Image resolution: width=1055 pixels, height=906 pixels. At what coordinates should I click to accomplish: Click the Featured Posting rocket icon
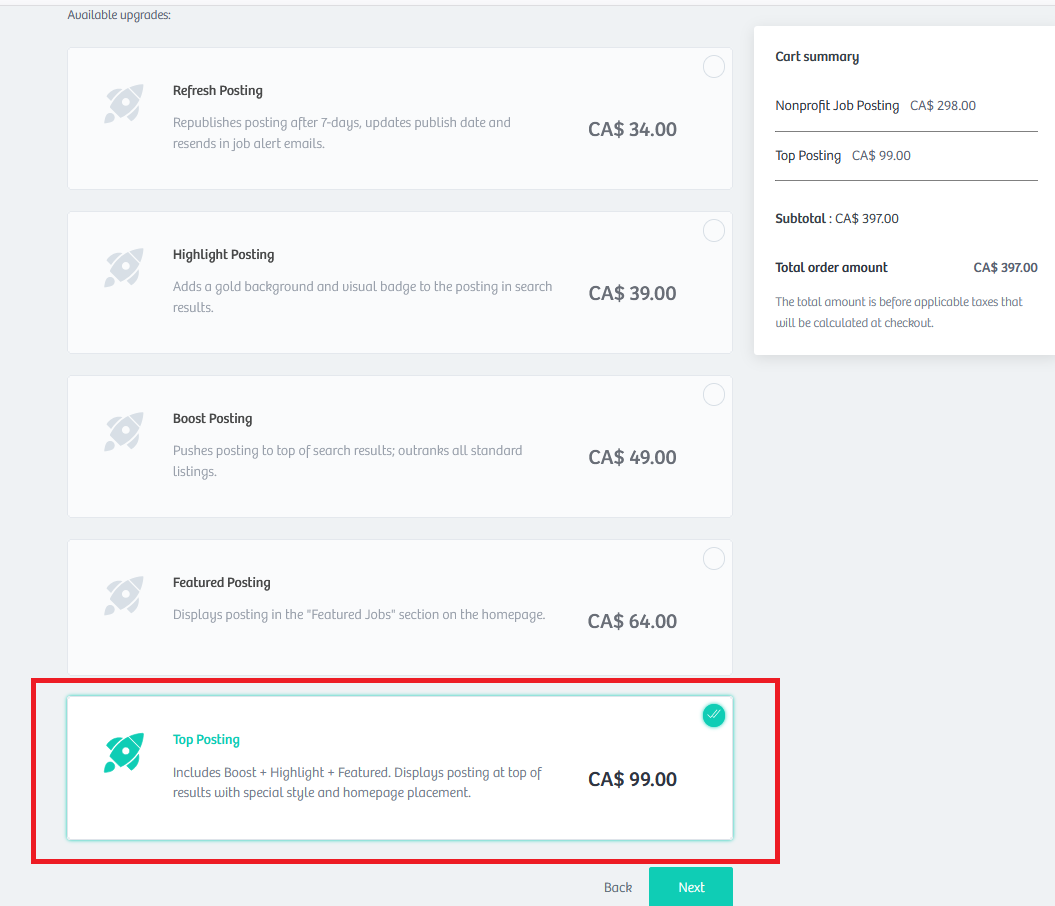[x=124, y=596]
